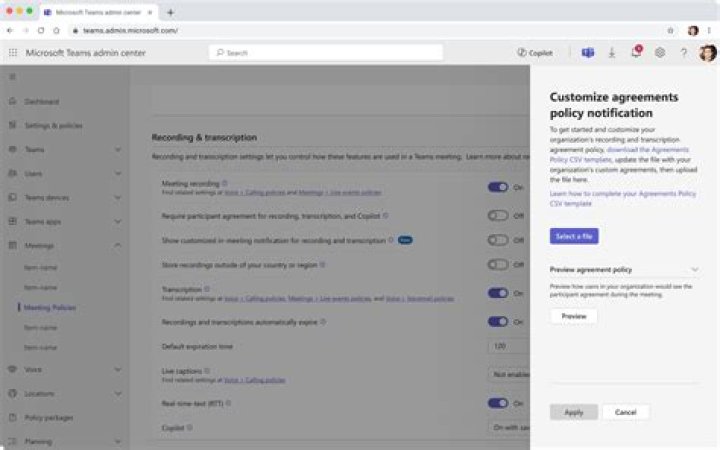720x450 pixels.
Task: Click the Locations globe sidebar icon
Action: click(x=13, y=393)
